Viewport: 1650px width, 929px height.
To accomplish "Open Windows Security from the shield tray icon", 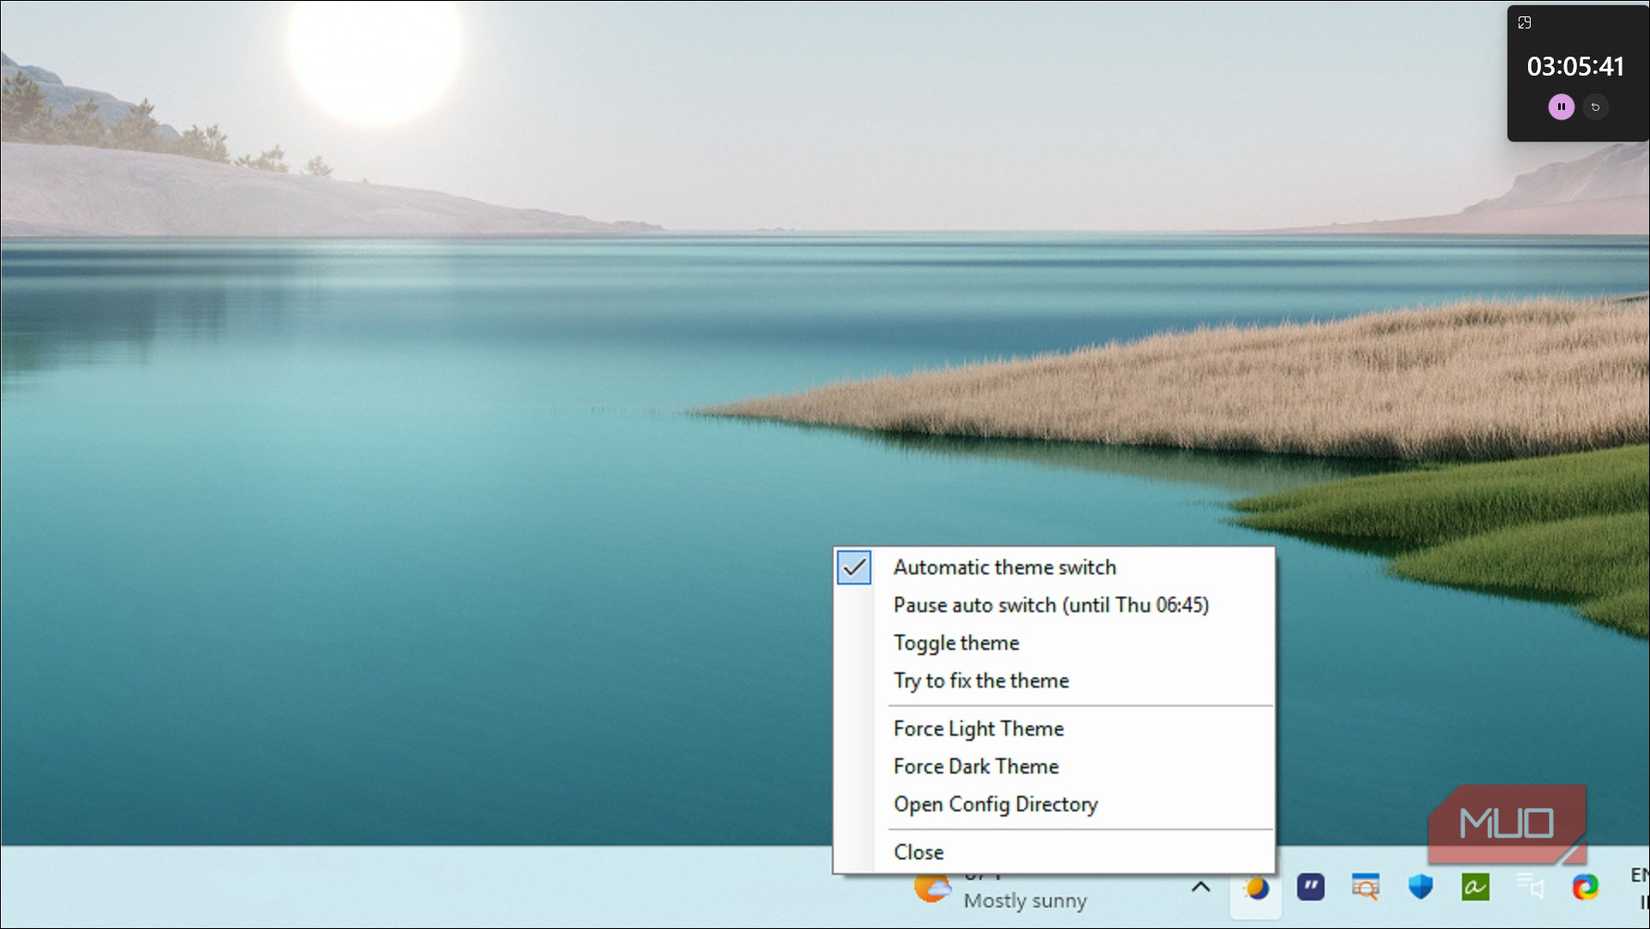I will 1420,887.
